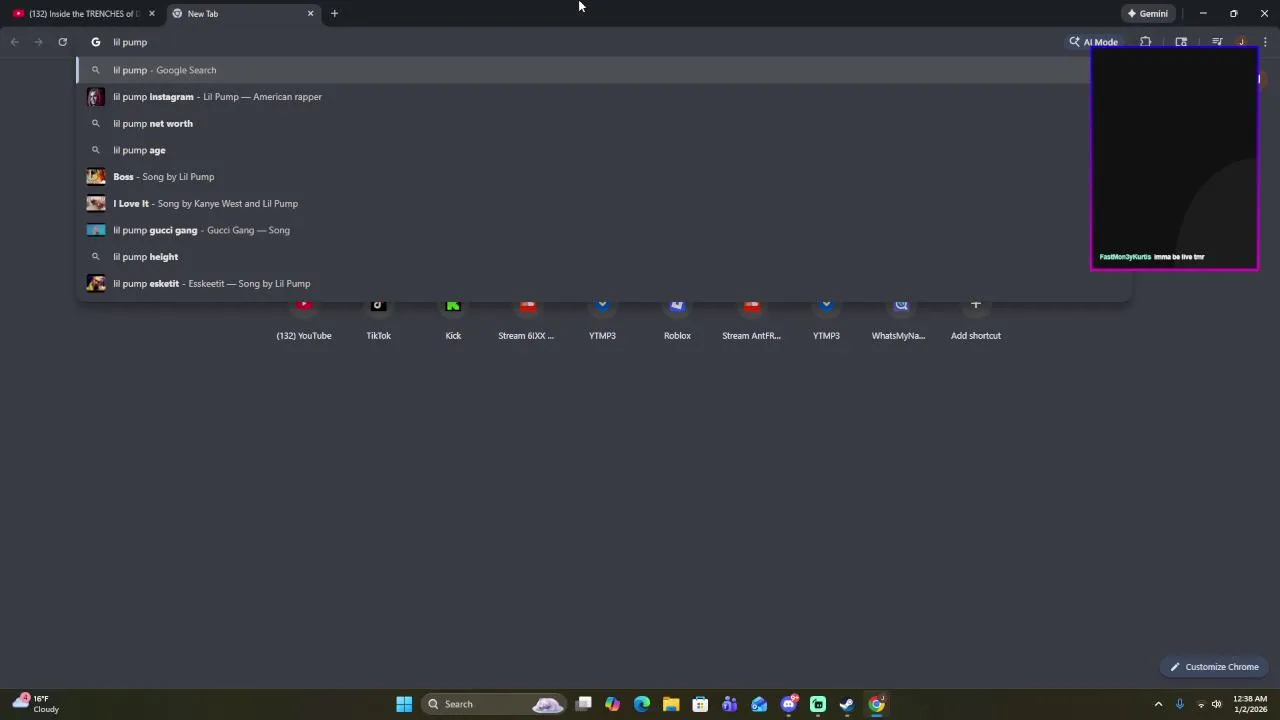Choose 'Boss - Song by Lil Pump'
This screenshot has height=720, width=1280.
(x=604, y=177)
